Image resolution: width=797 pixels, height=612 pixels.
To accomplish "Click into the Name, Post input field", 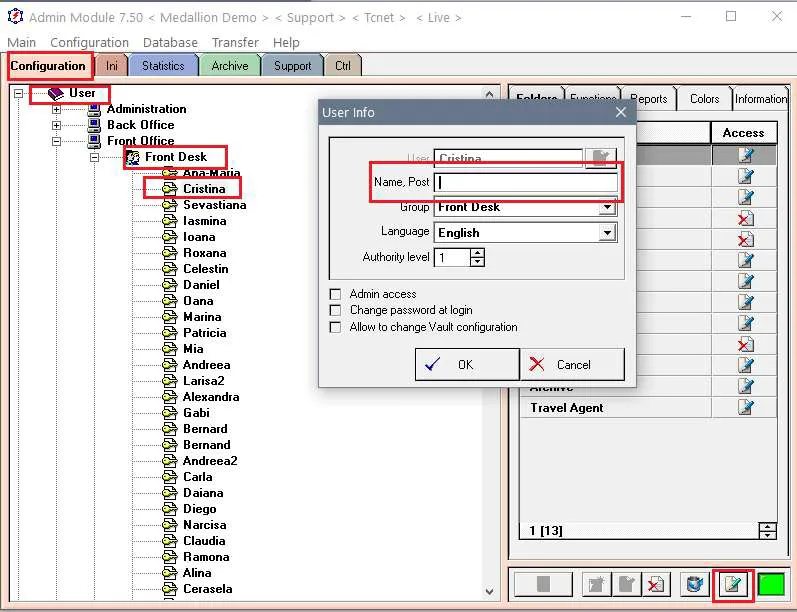I will (526, 182).
